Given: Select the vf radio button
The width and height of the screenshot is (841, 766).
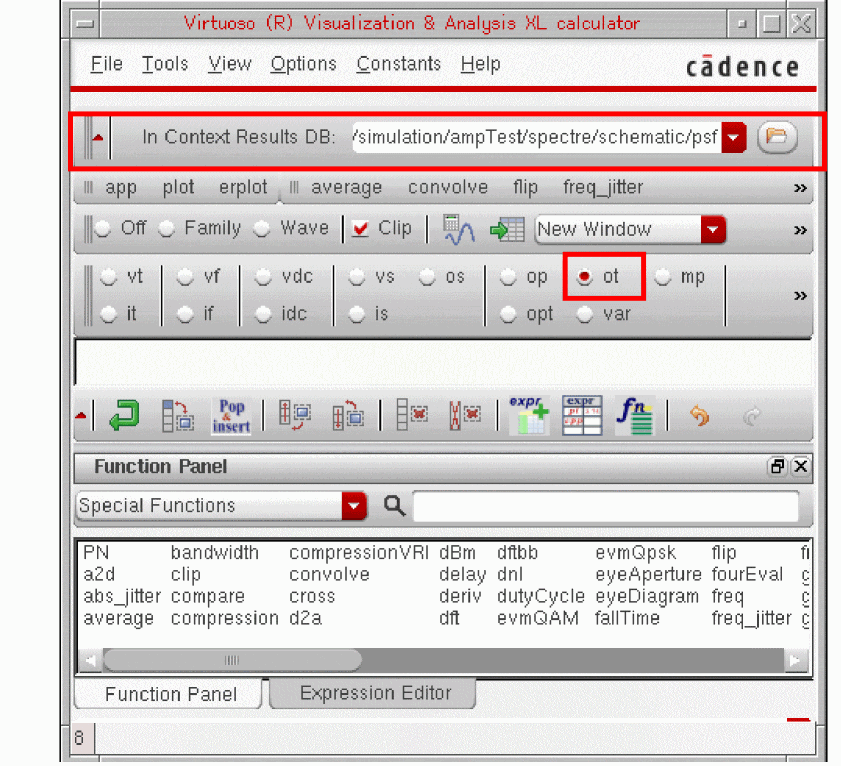Looking at the screenshot, I should 186,277.
